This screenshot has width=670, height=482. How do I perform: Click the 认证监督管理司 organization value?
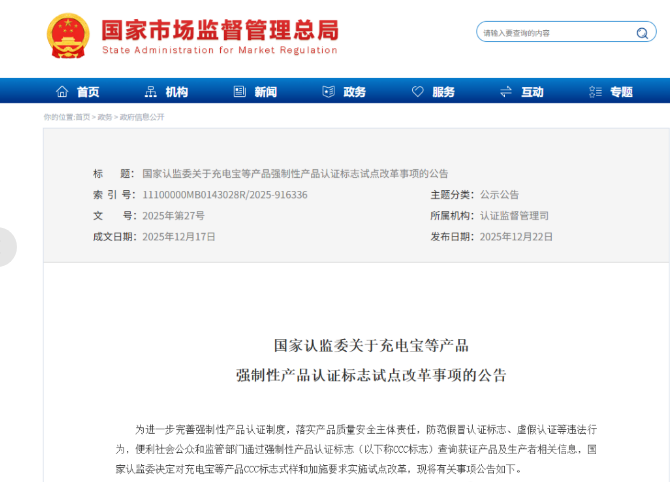(x=514, y=215)
